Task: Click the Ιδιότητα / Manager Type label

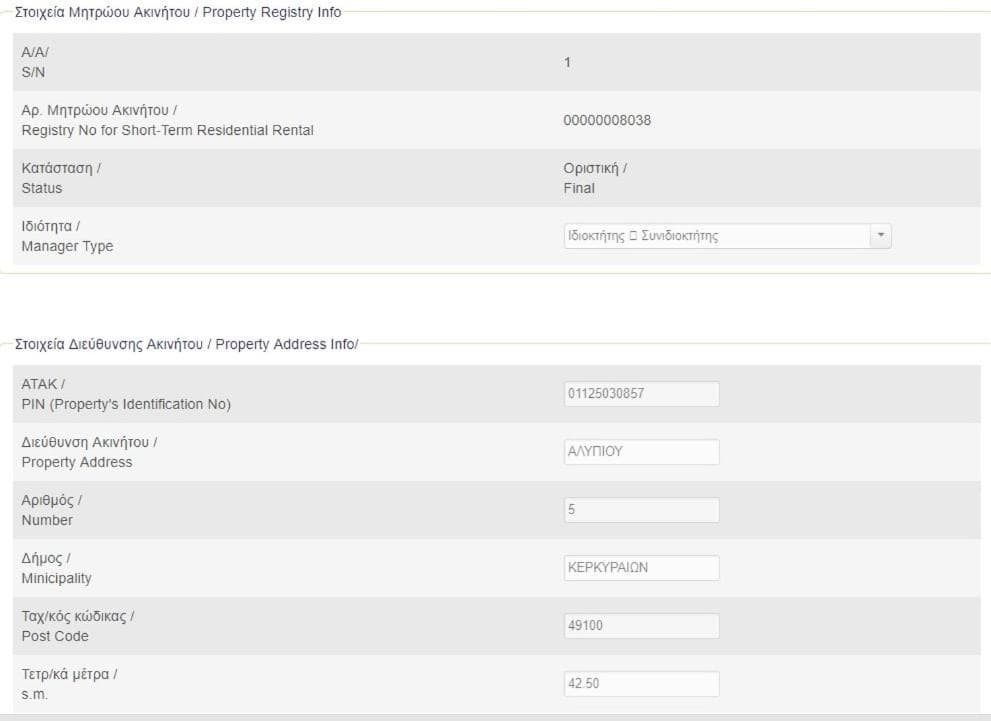Action: point(67,236)
